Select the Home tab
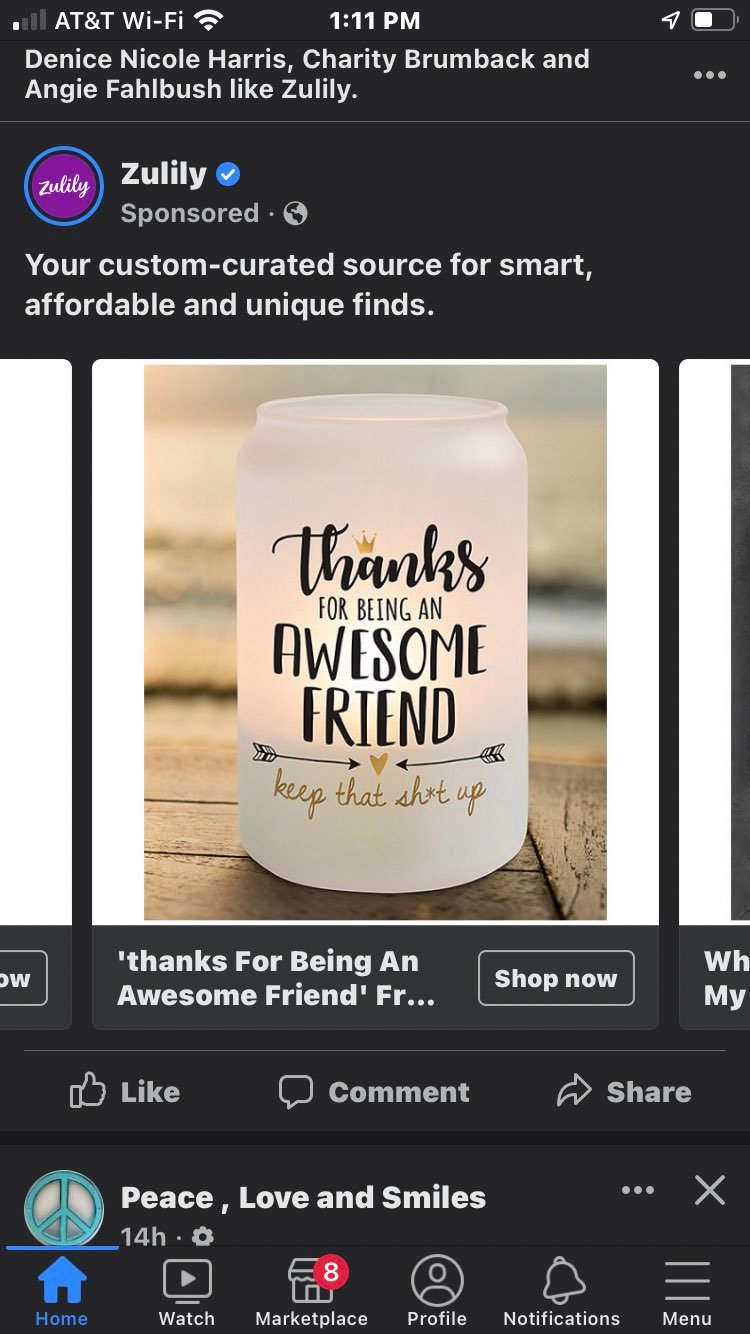The height and width of the screenshot is (1334, 750). pyautogui.click(x=62, y=1291)
